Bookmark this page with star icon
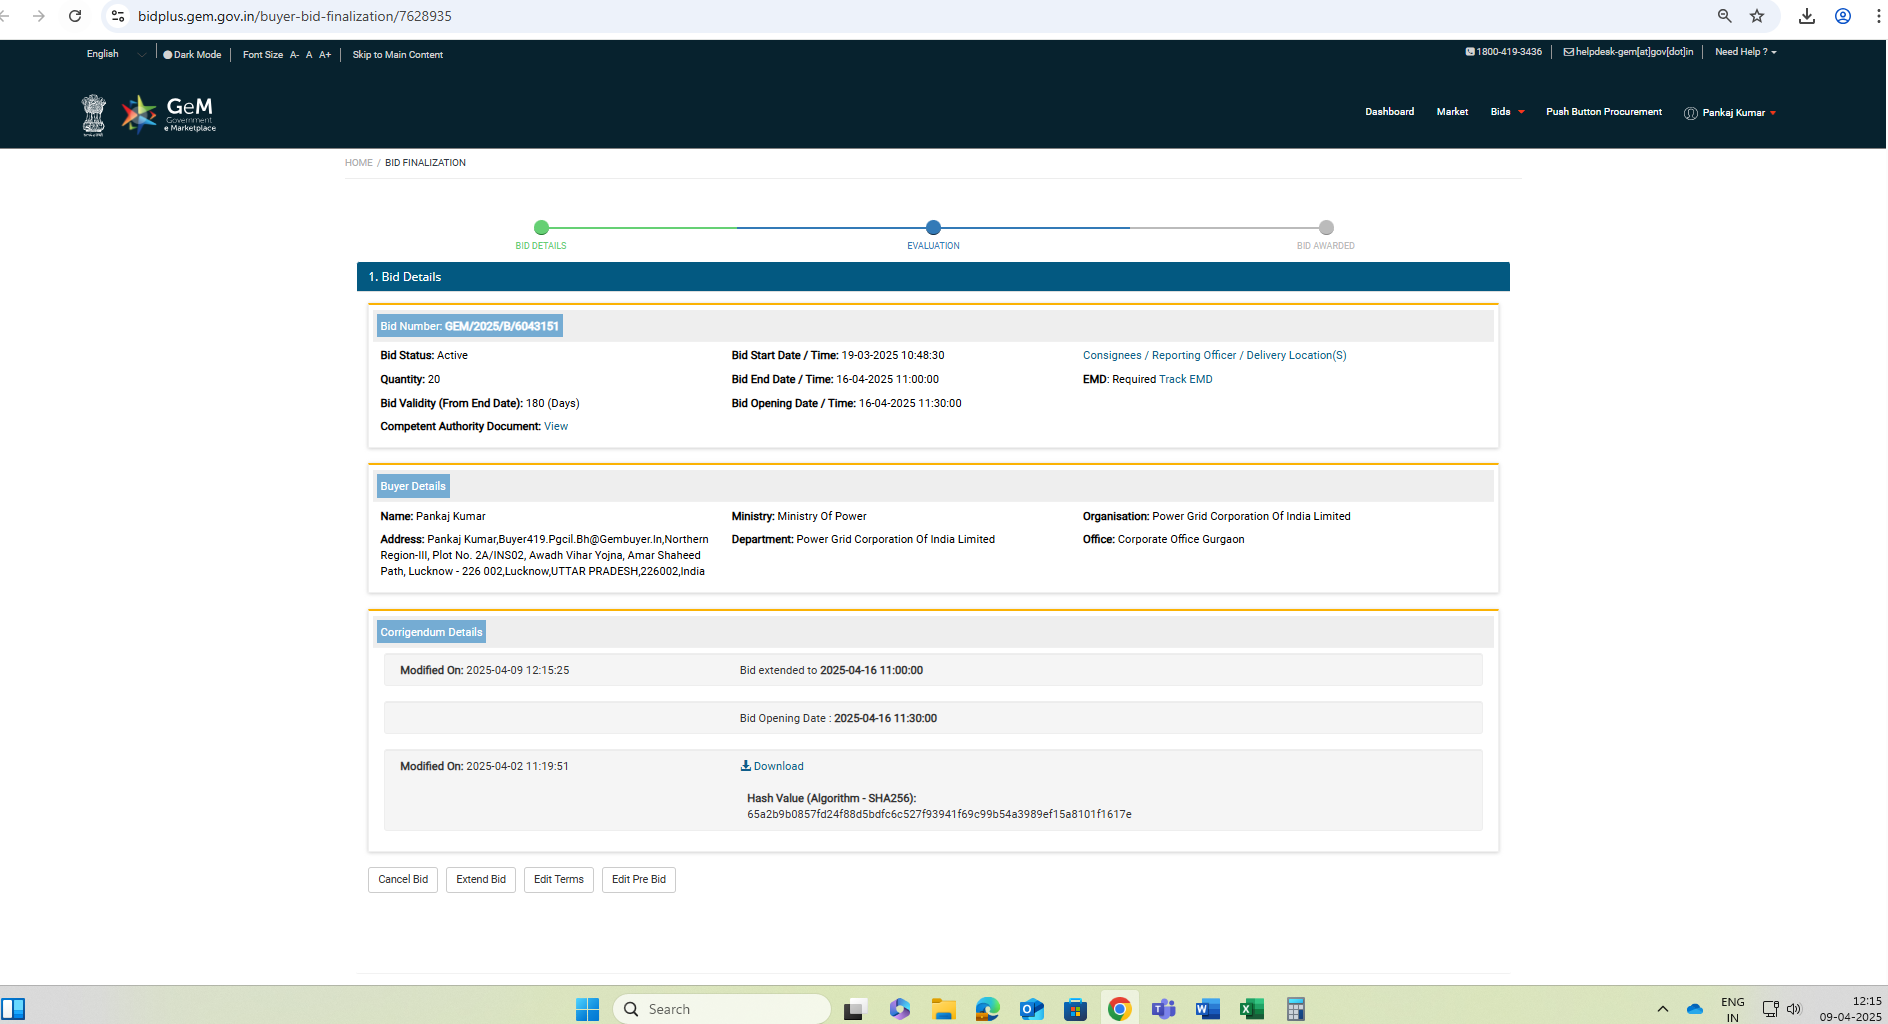The height and width of the screenshot is (1024, 1888). pos(1757,16)
